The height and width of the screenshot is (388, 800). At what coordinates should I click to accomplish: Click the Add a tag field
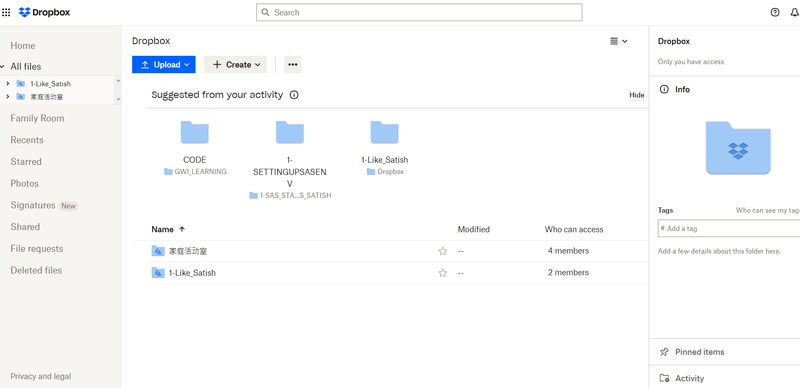[729, 229]
